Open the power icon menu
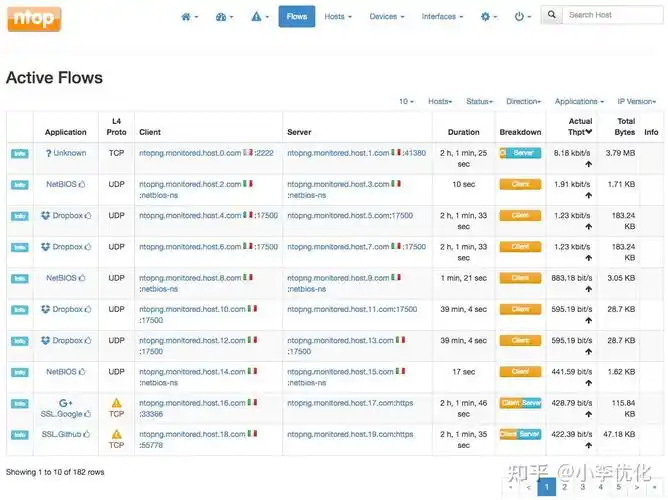The height and width of the screenshot is (500, 668). pos(521,17)
